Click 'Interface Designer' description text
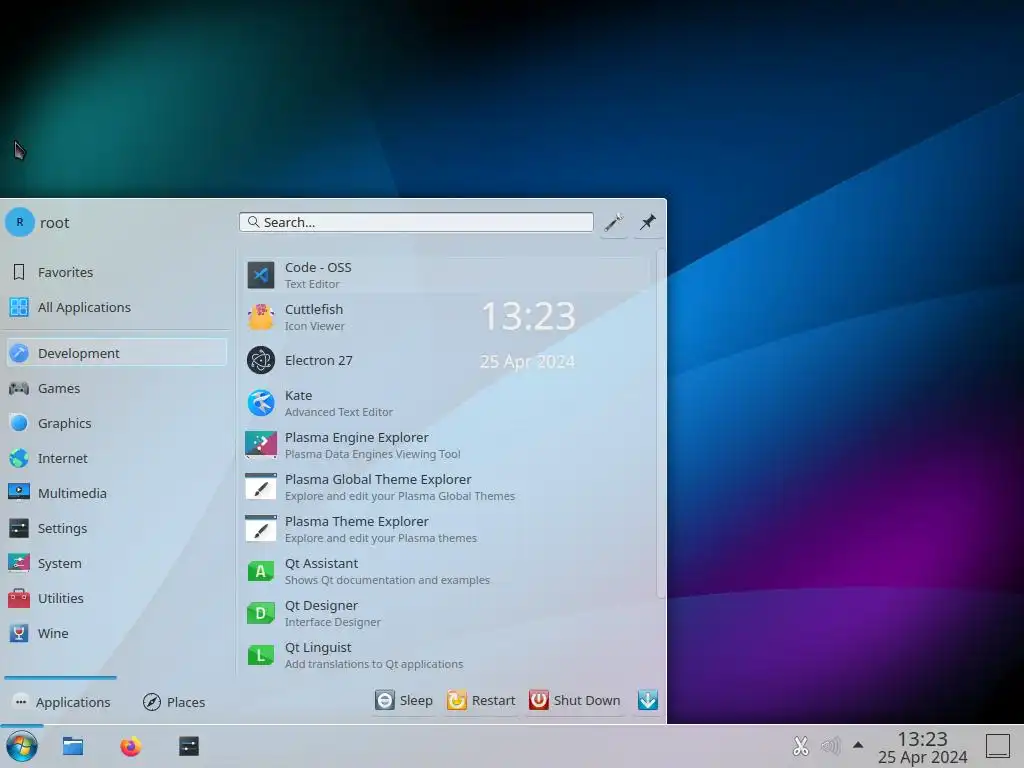The height and width of the screenshot is (768, 1024). click(332, 622)
